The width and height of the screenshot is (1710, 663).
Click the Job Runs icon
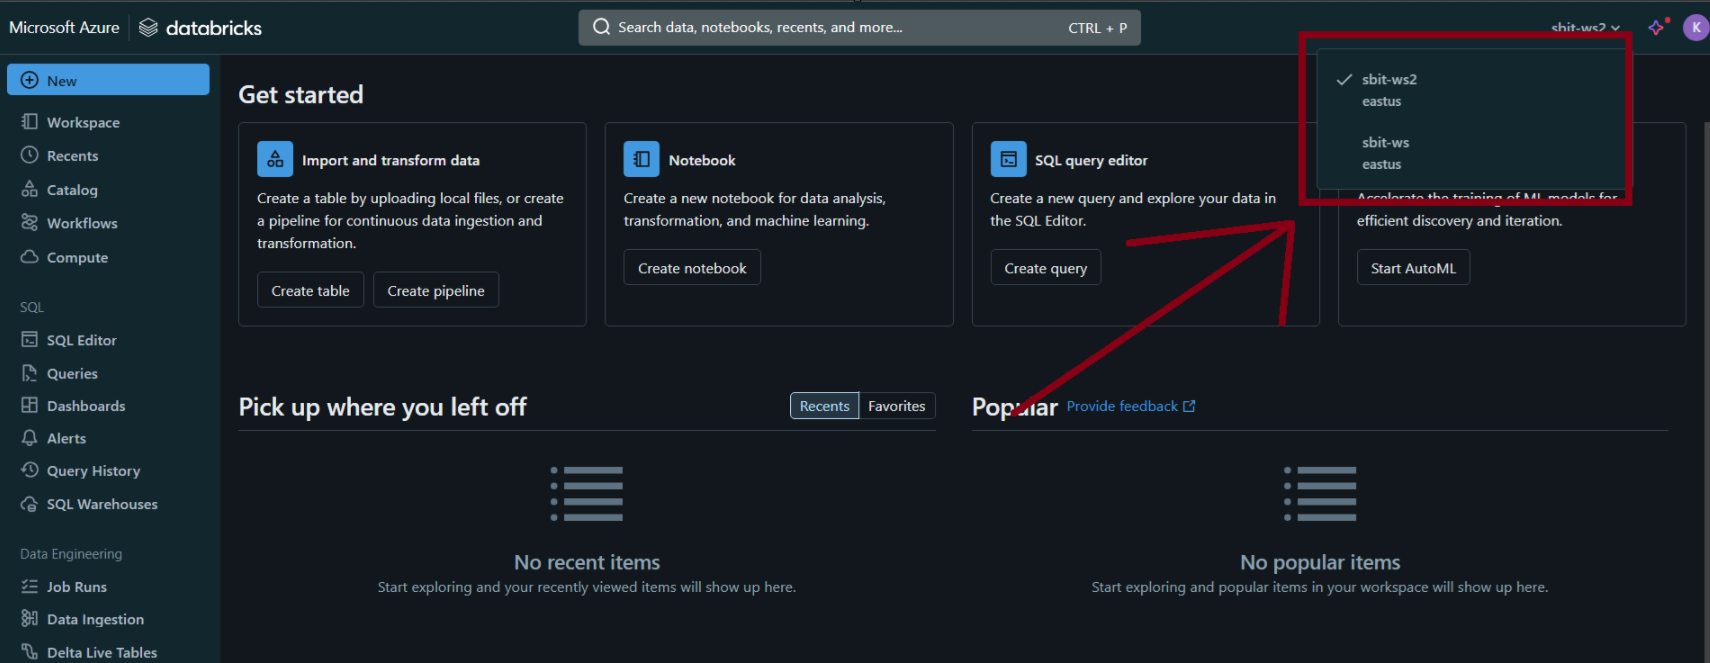(30, 586)
